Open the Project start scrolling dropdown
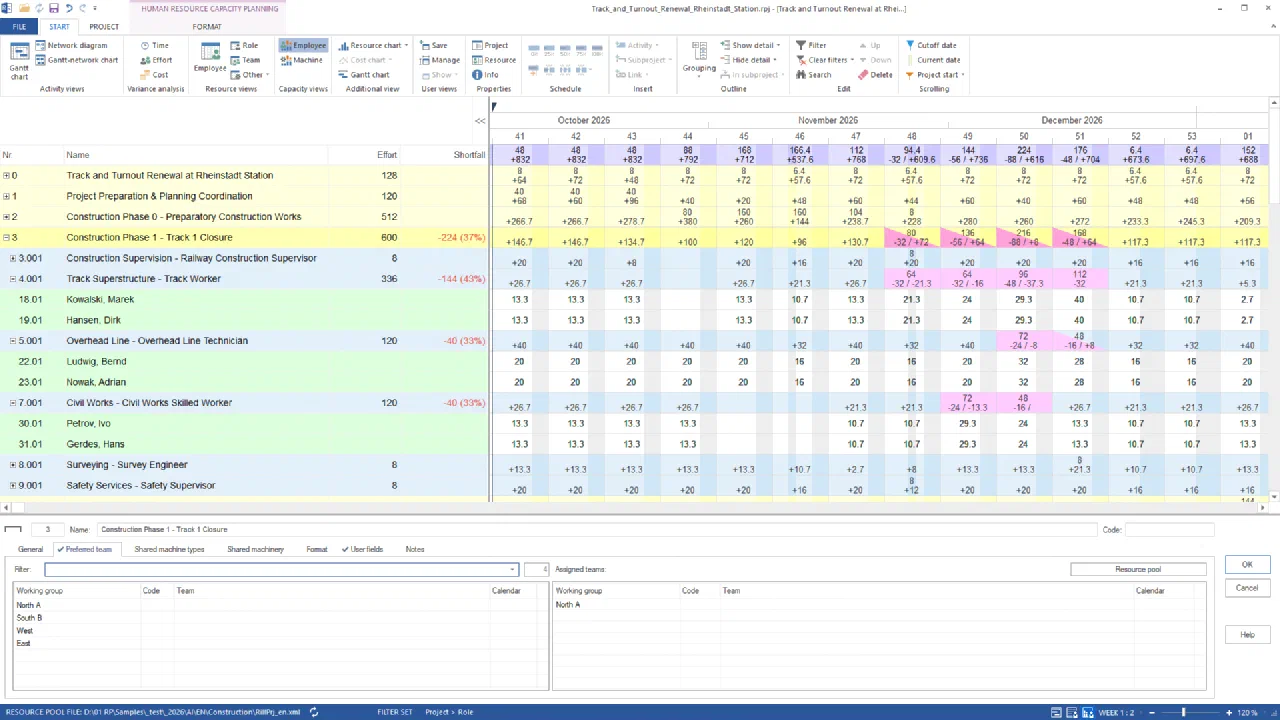The height and width of the screenshot is (720, 1280). coord(935,75)
